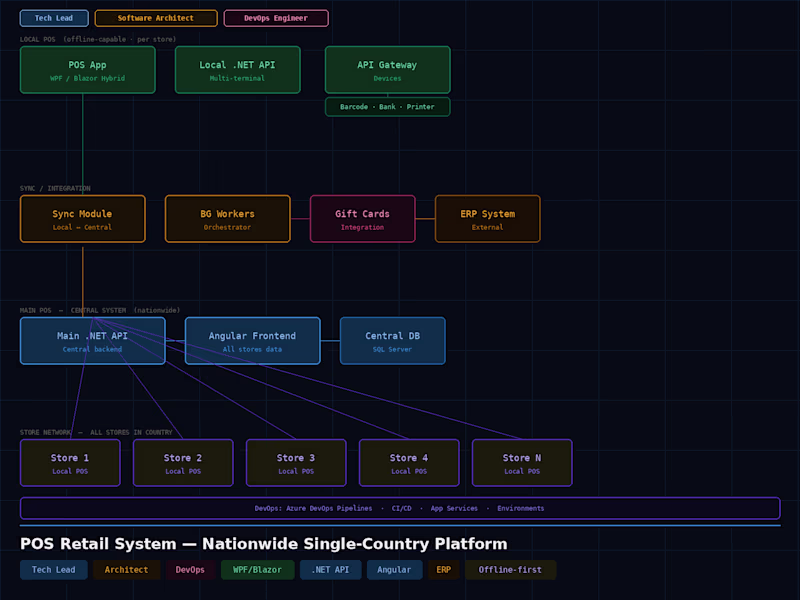Select the Store 1 Local POS box
This screenshot has width=800, height=600.
(x=70, y=463)
